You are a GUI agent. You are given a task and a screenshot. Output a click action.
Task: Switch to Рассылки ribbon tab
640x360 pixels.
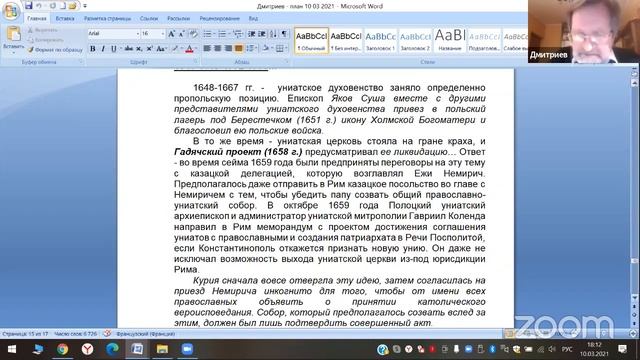pyautogui.click(x=178, y=19)
